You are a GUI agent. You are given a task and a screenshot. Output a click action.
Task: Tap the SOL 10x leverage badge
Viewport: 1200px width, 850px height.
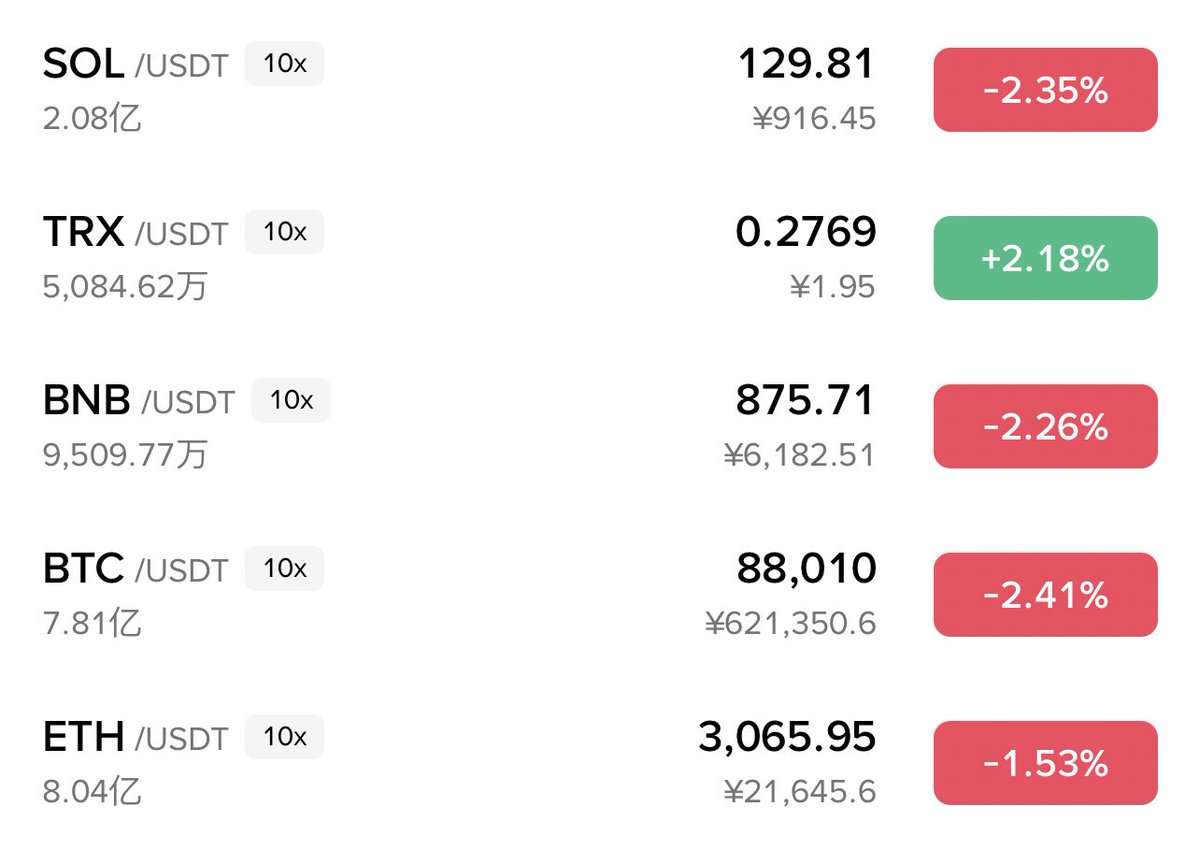click(285, 64)
